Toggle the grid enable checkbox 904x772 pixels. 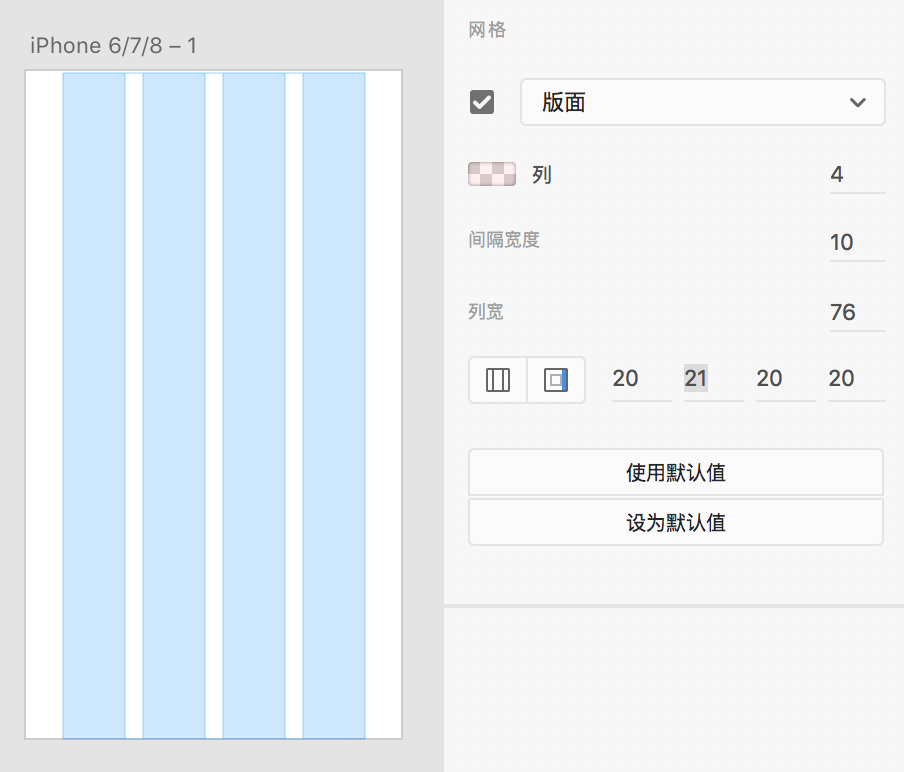click(x=482, y=102)
